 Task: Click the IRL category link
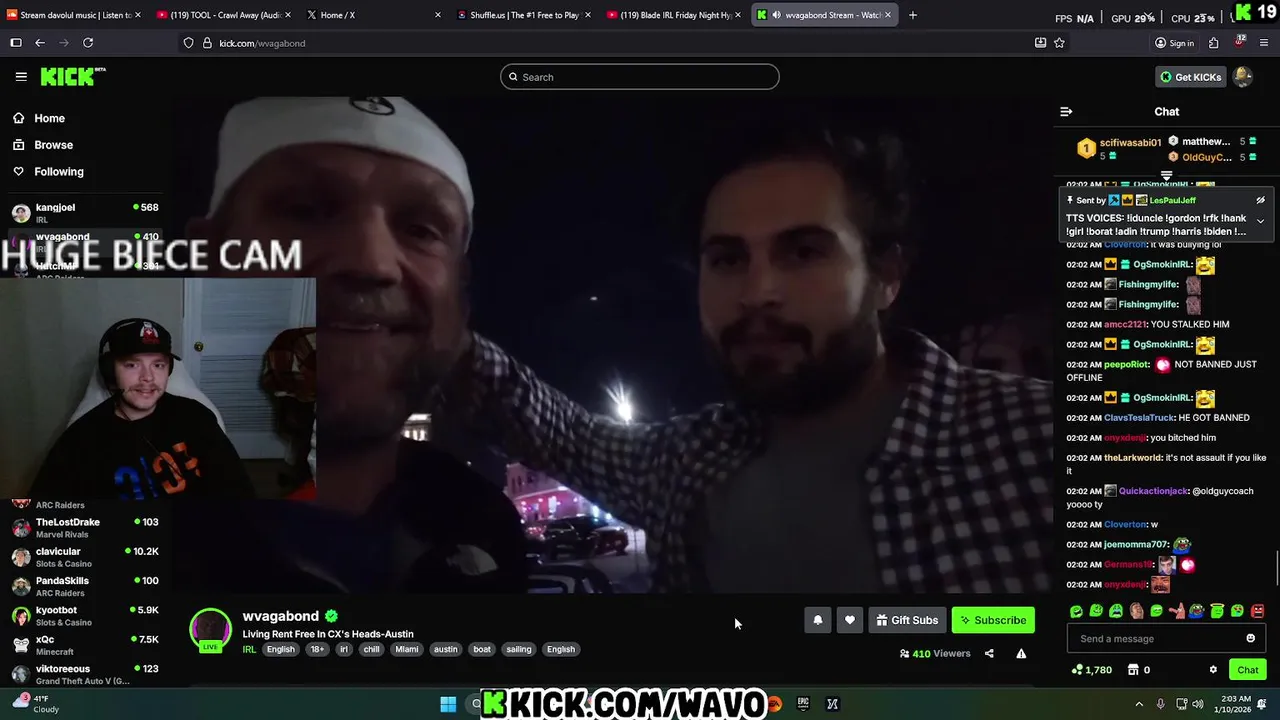point(249,649)
